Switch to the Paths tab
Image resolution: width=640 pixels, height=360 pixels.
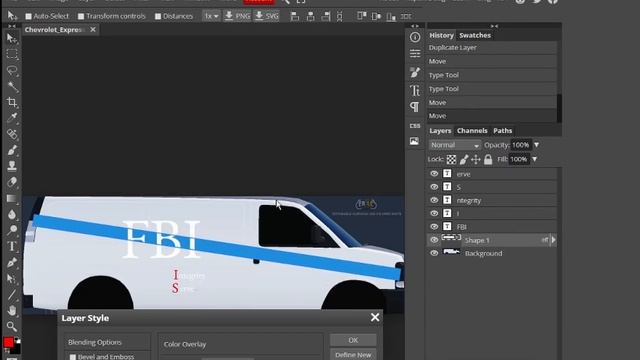502,131
